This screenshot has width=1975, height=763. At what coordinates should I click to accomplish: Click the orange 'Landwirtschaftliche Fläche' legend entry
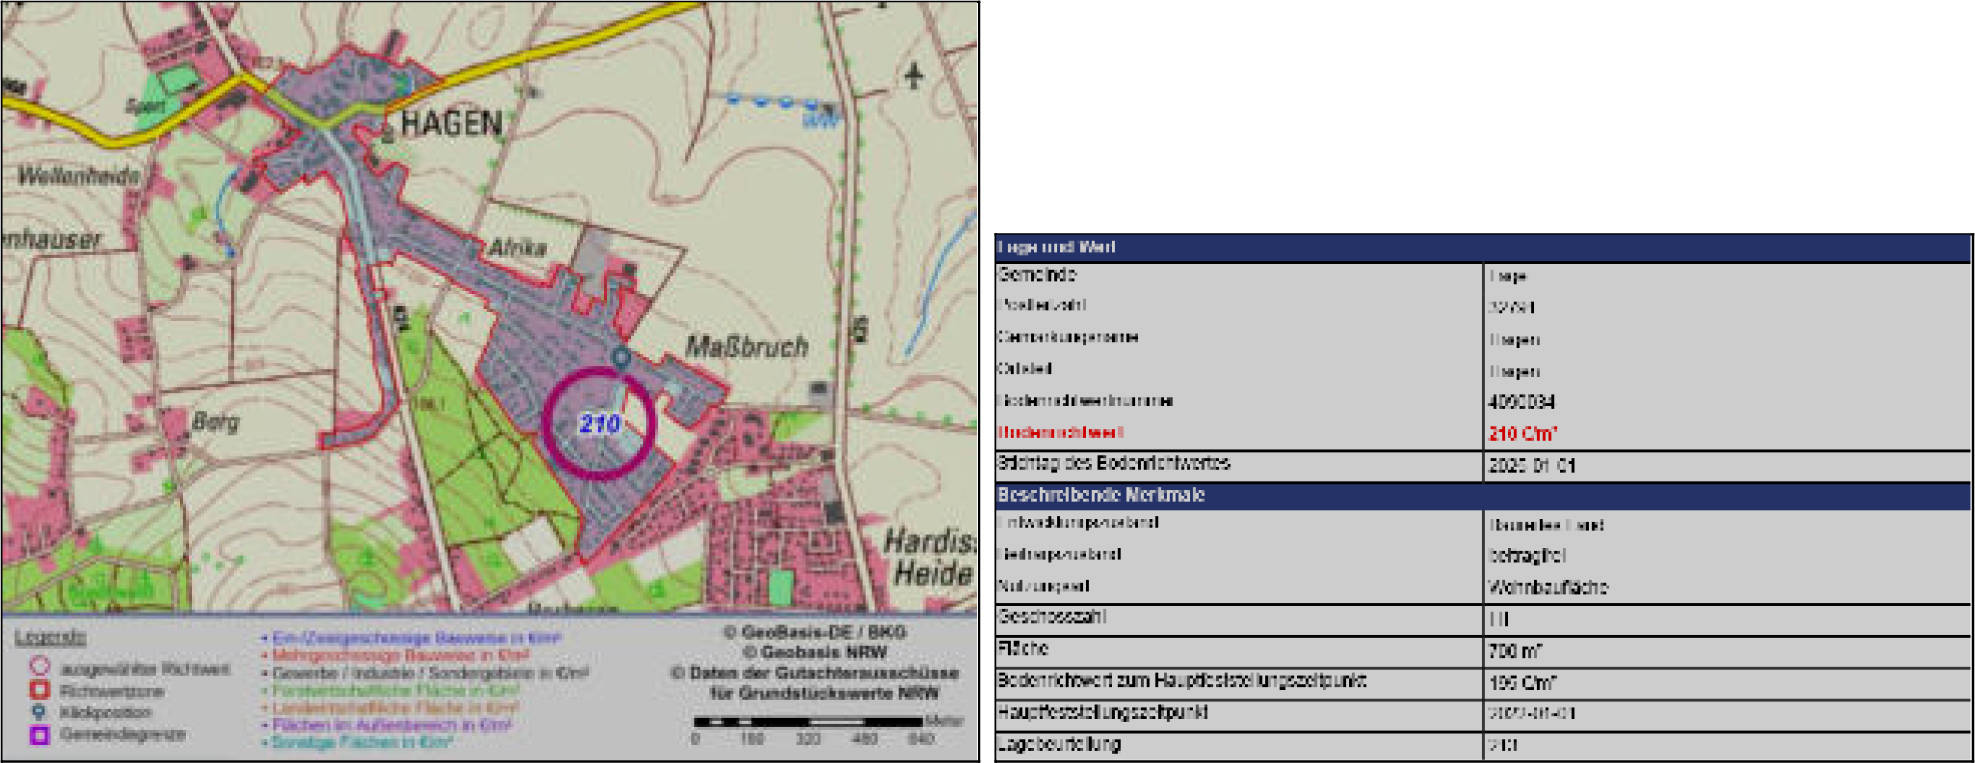391,708
